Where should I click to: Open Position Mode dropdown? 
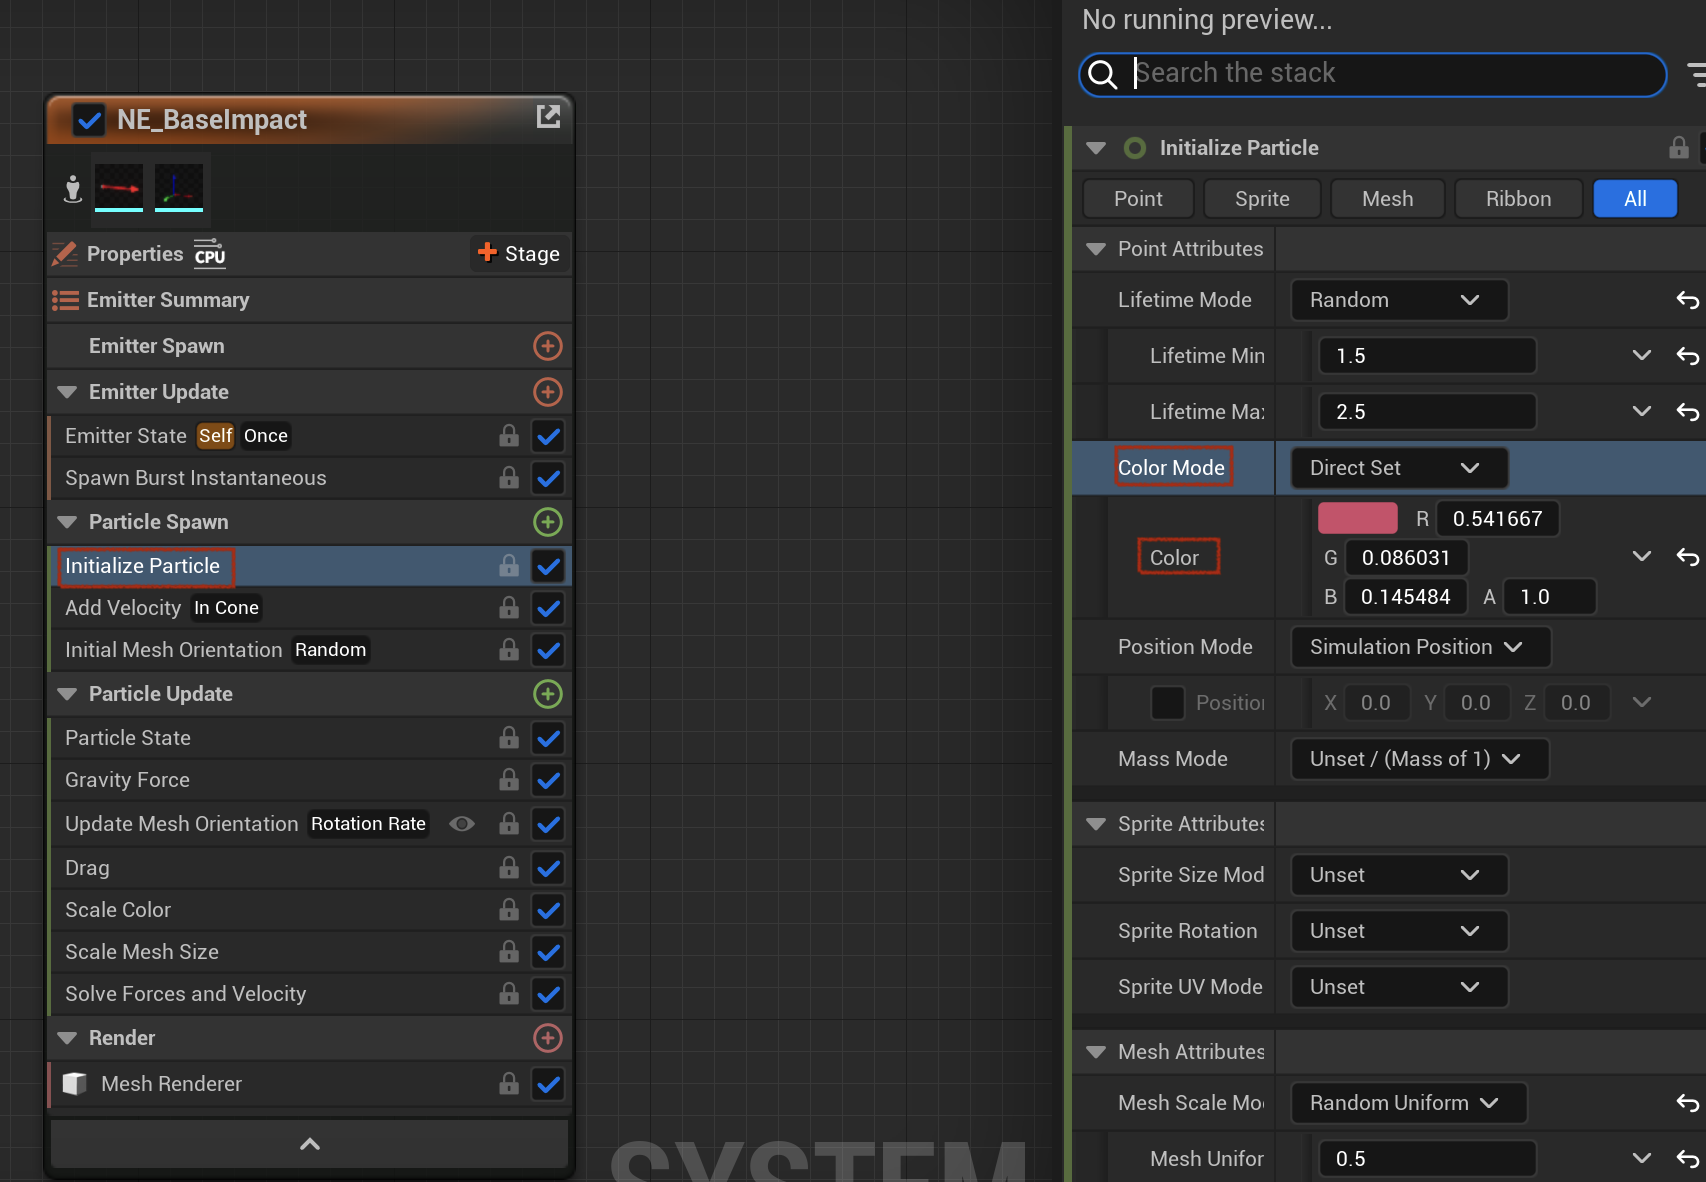1420,647
